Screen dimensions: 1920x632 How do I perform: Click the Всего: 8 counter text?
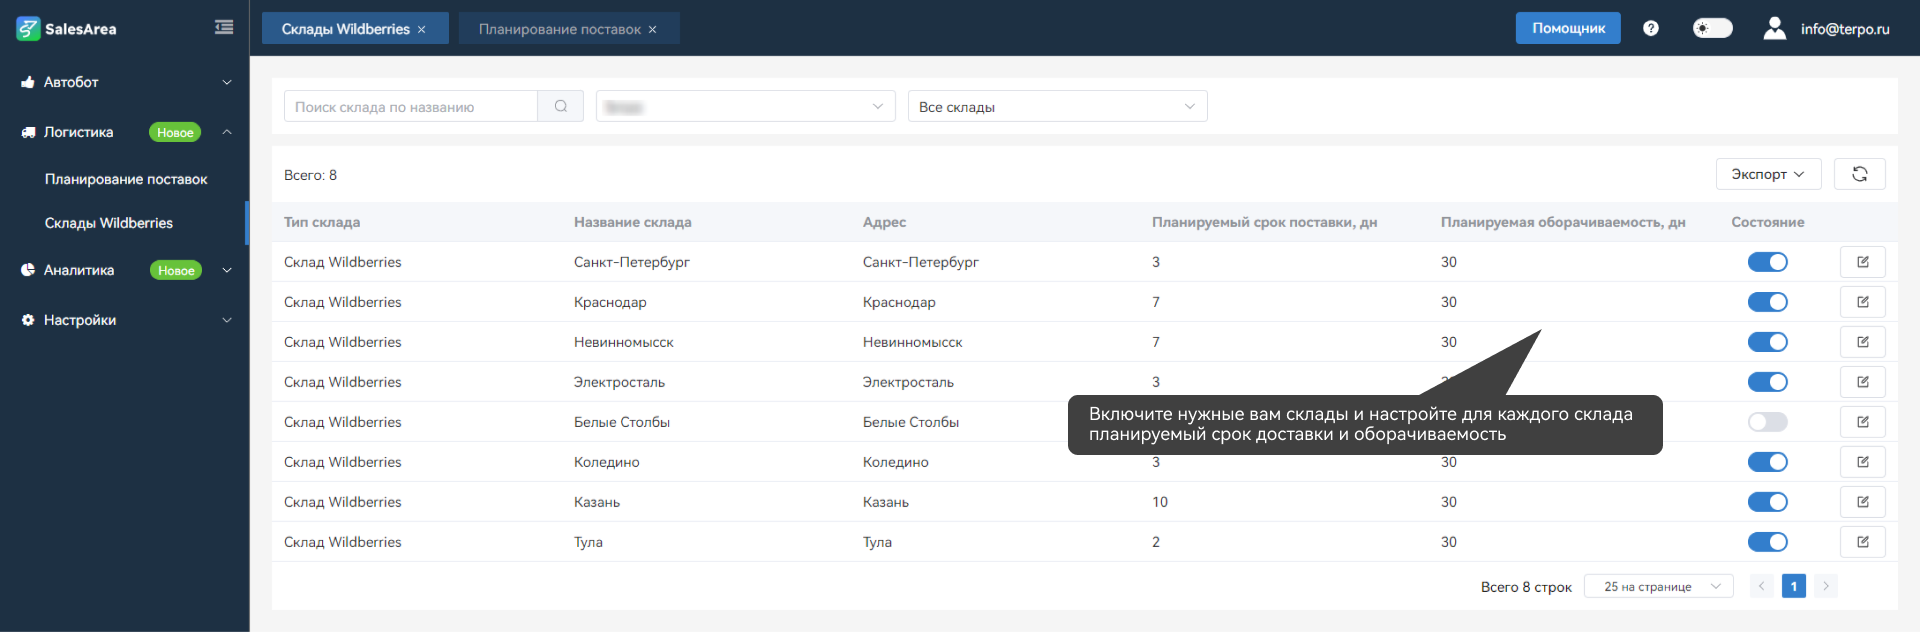[x=311, y=175]
